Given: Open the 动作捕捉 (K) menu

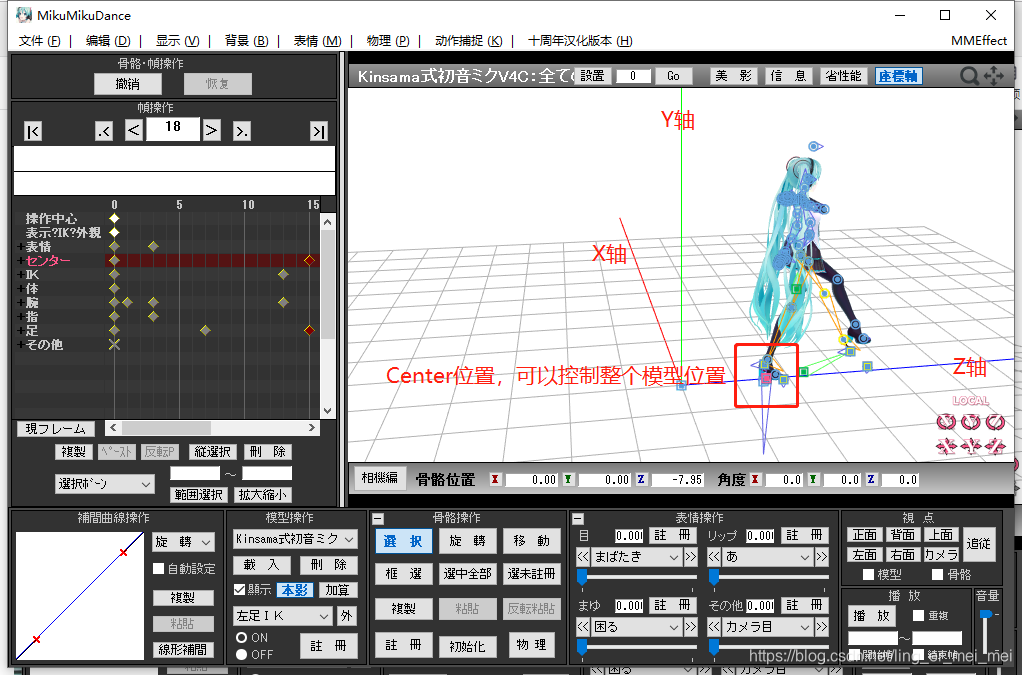Looking at the screenshot, I should 469,40.
